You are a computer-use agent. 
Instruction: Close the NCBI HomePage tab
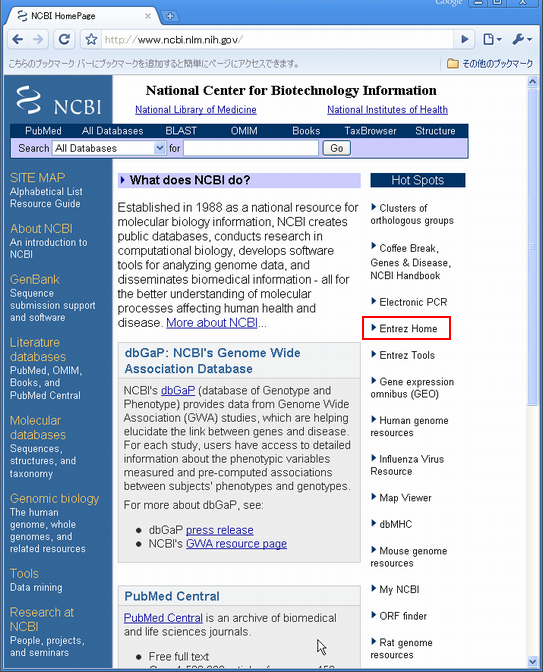click(148, 16)
